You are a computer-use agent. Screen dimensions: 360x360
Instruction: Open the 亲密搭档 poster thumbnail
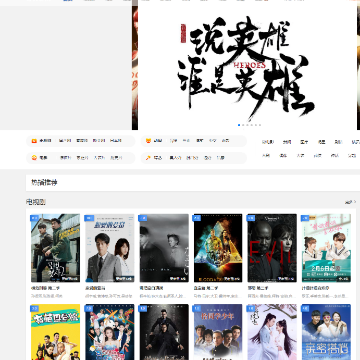click(x=326, y=332)
